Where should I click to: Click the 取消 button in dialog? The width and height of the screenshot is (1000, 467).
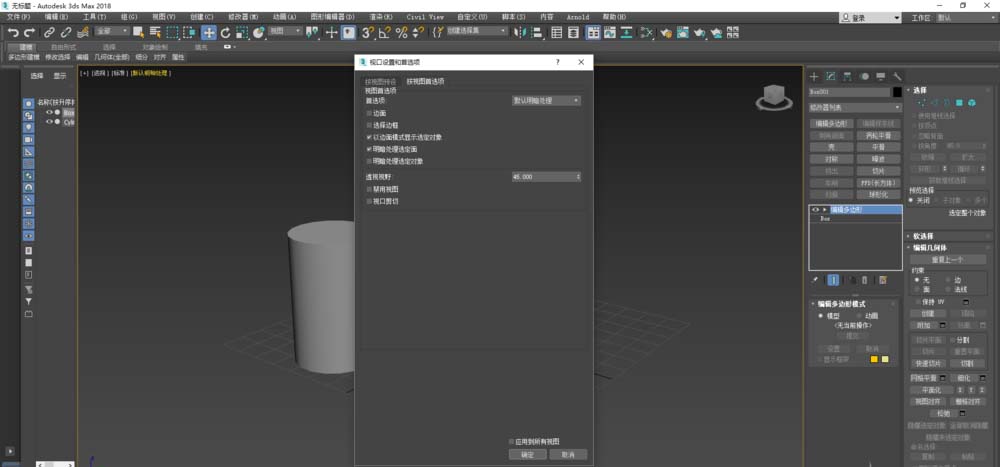tap(567, 454)
